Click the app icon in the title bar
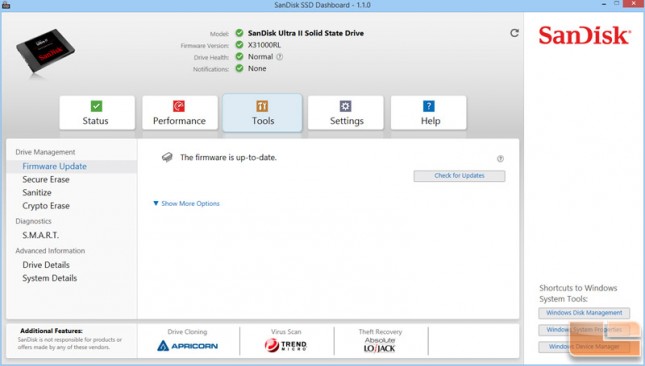 coord(6,5)
